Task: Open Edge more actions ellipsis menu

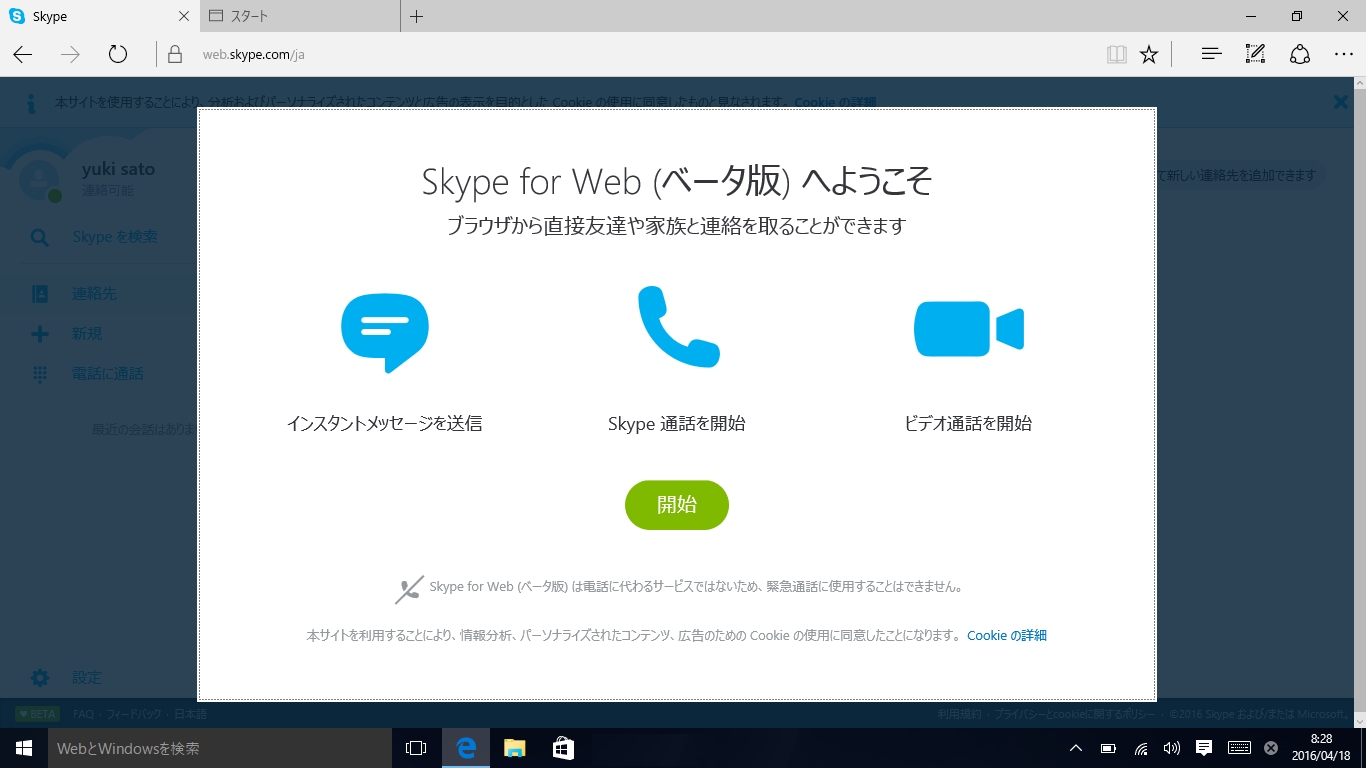Action: click(1343, 54)
